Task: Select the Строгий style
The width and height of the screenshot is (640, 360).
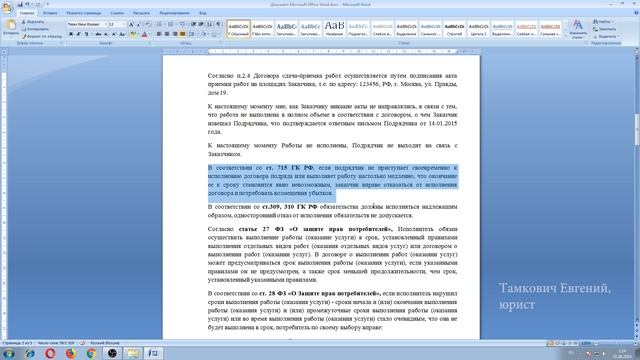Action: pos(454,29)
